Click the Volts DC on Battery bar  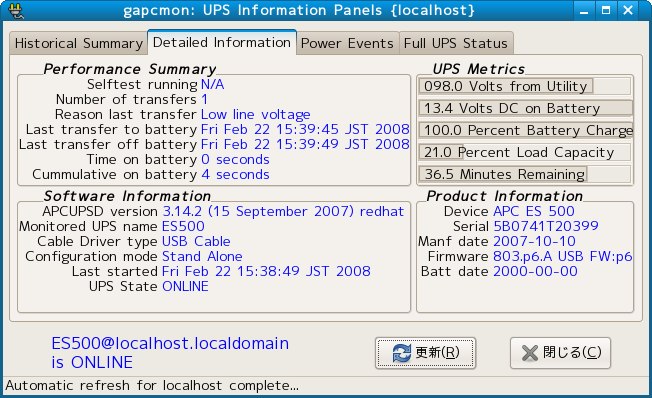coord(525,109)
